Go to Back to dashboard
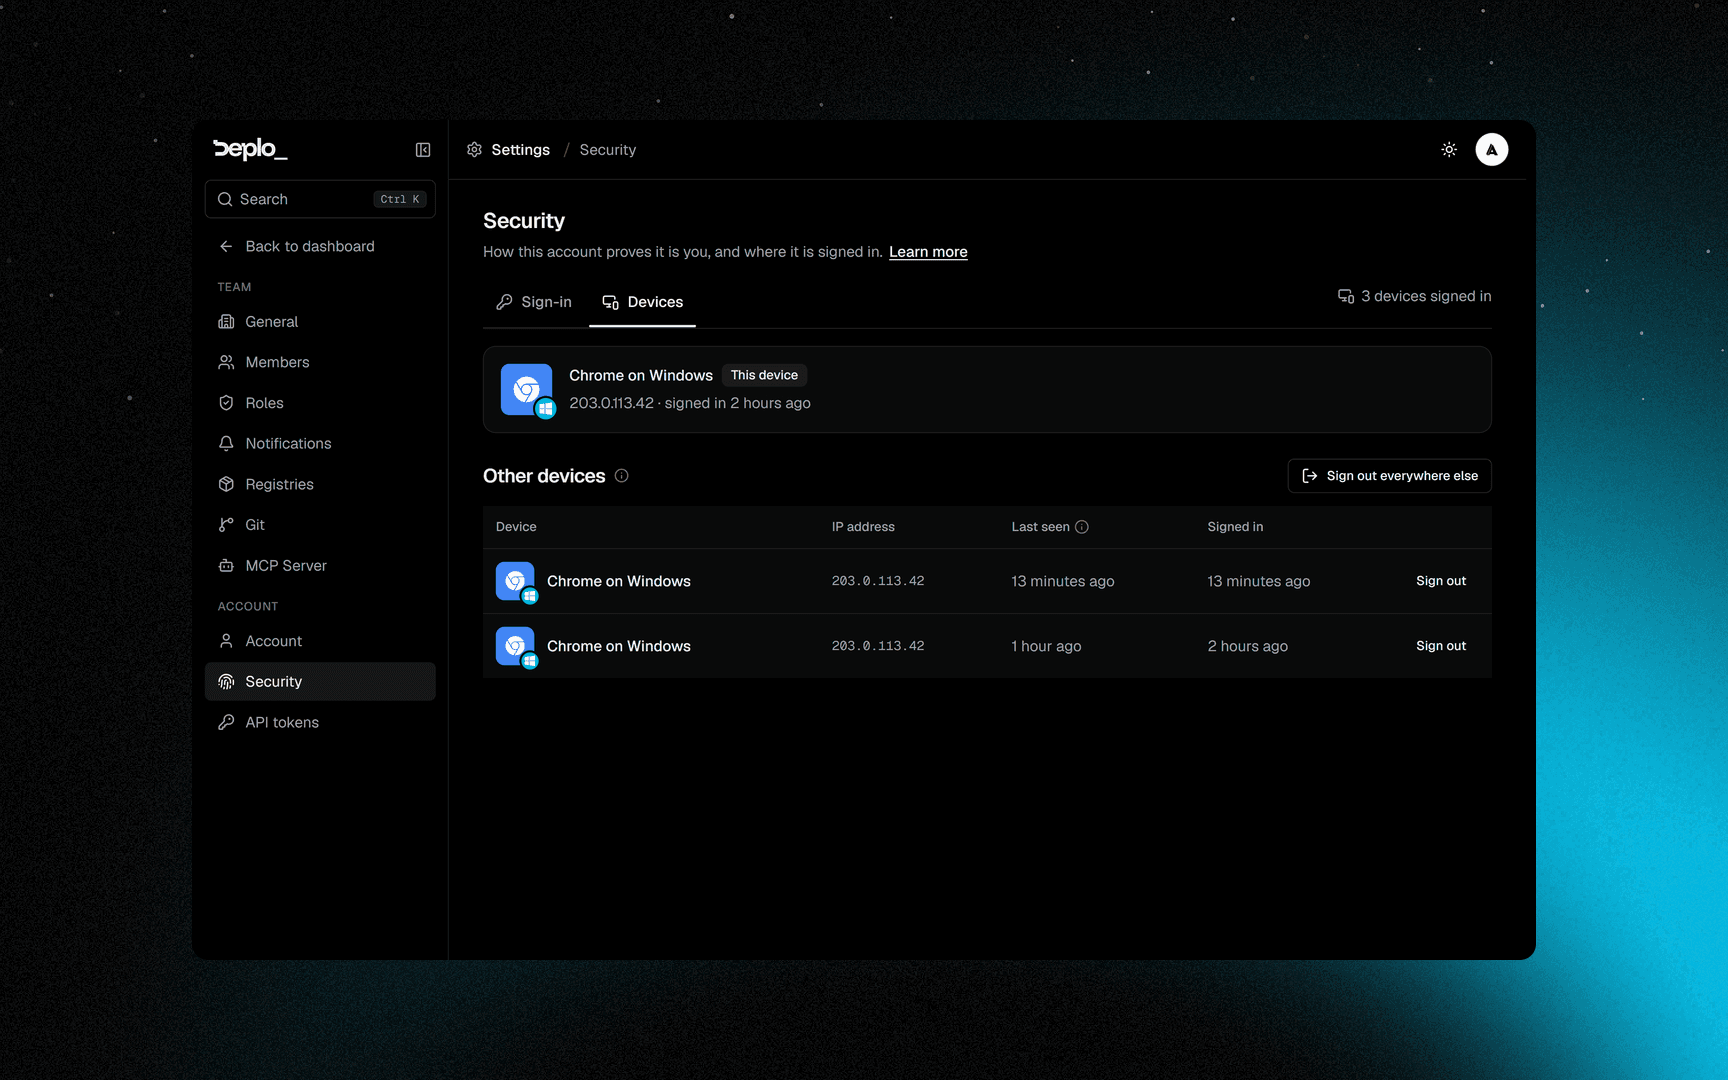 pyautogui.click(x=320, y=247)
